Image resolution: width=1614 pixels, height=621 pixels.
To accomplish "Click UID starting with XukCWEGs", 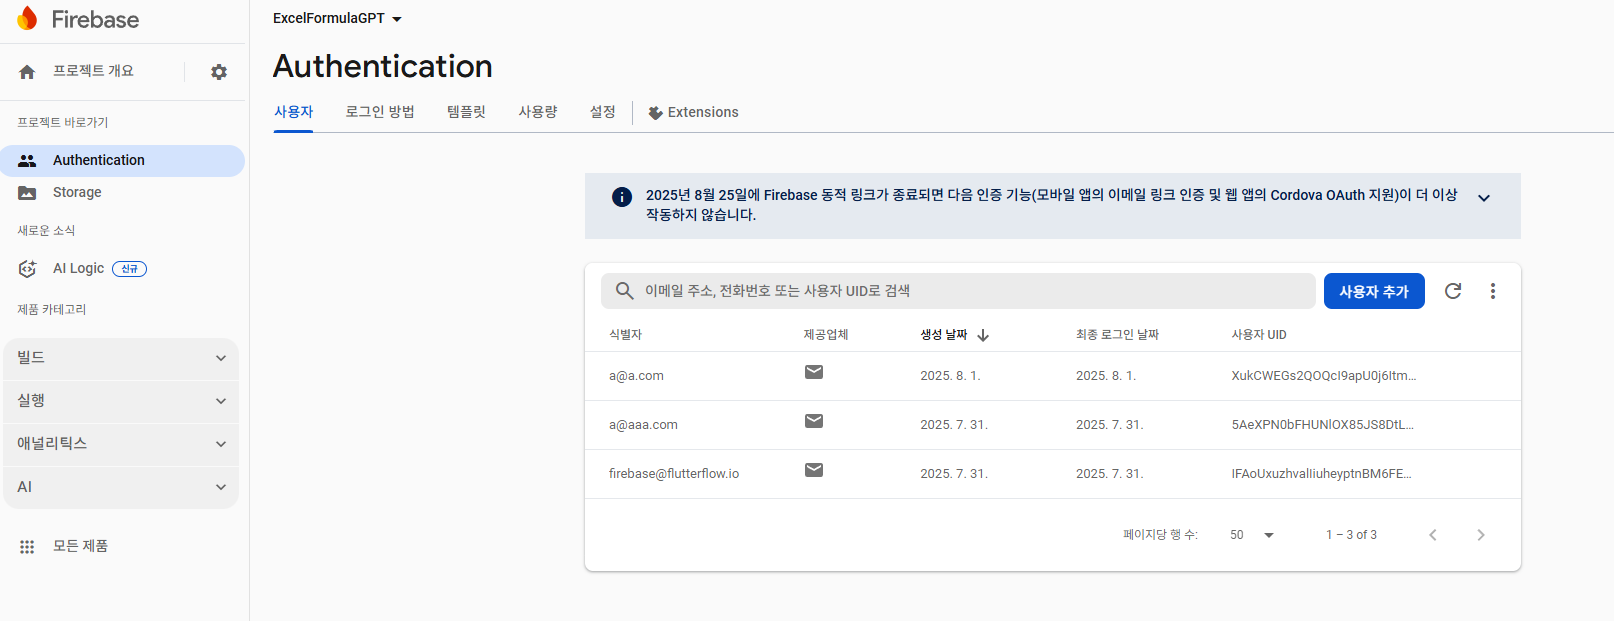I will pos(1324,376).
